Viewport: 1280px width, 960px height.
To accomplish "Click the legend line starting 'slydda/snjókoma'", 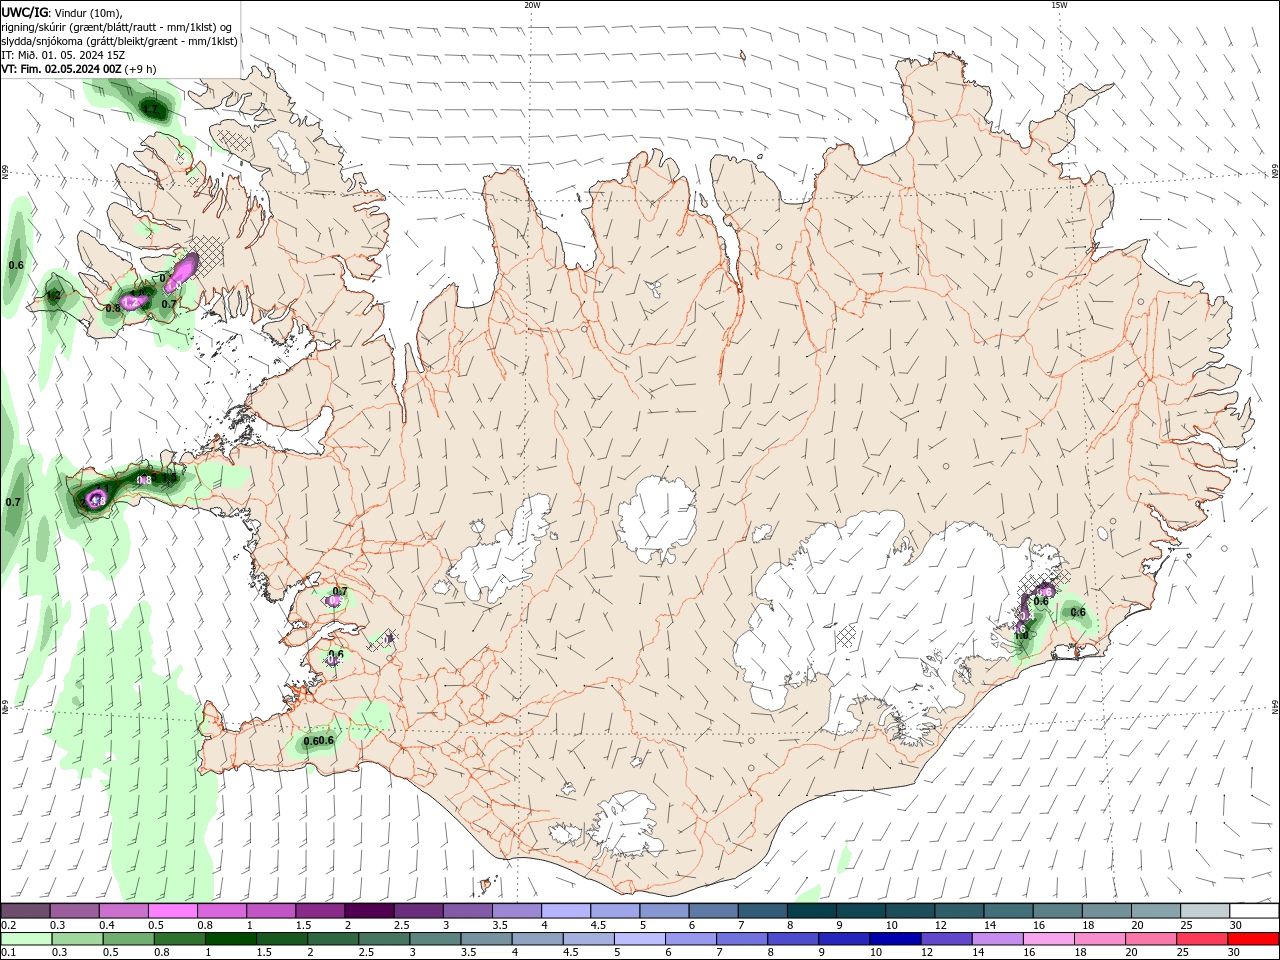I will (x=119, y=41).
